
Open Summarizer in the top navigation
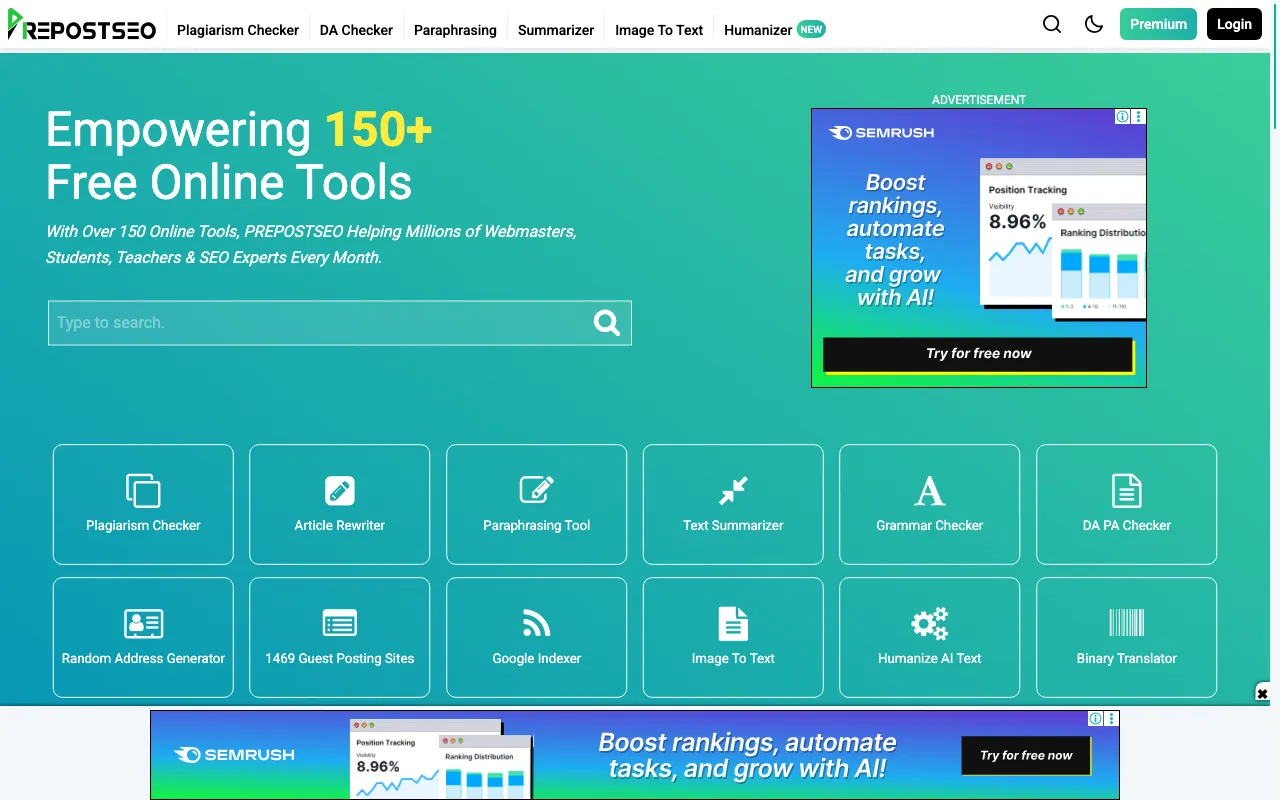pyautogui.click(x=556, y=30)
